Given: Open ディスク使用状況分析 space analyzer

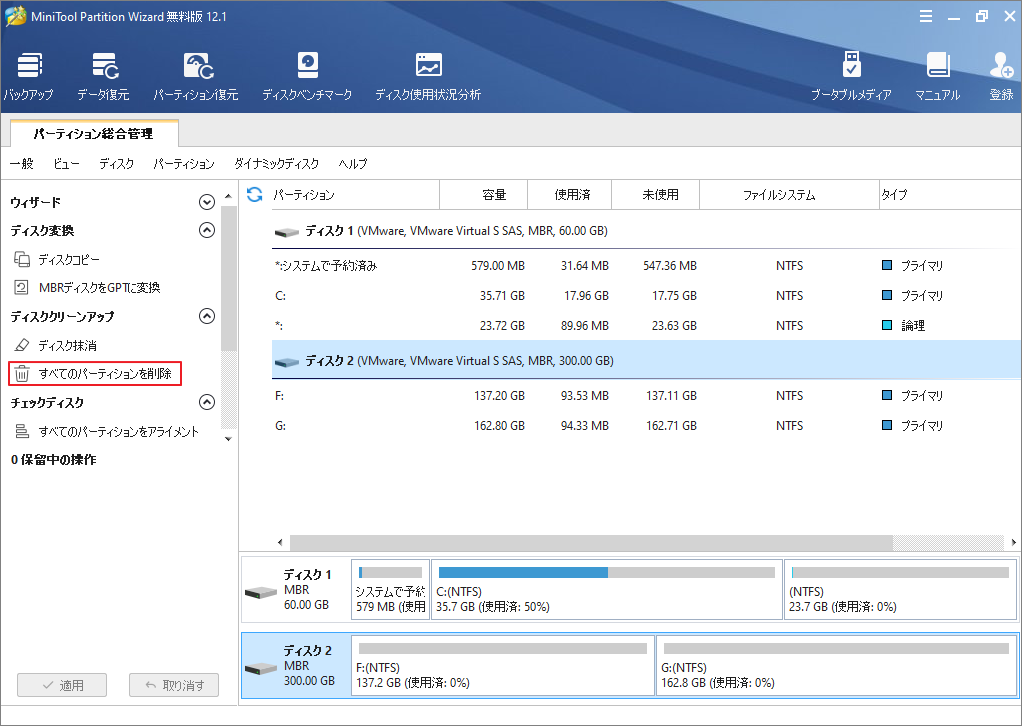Looking at the screenshot, I should [428, 76].
